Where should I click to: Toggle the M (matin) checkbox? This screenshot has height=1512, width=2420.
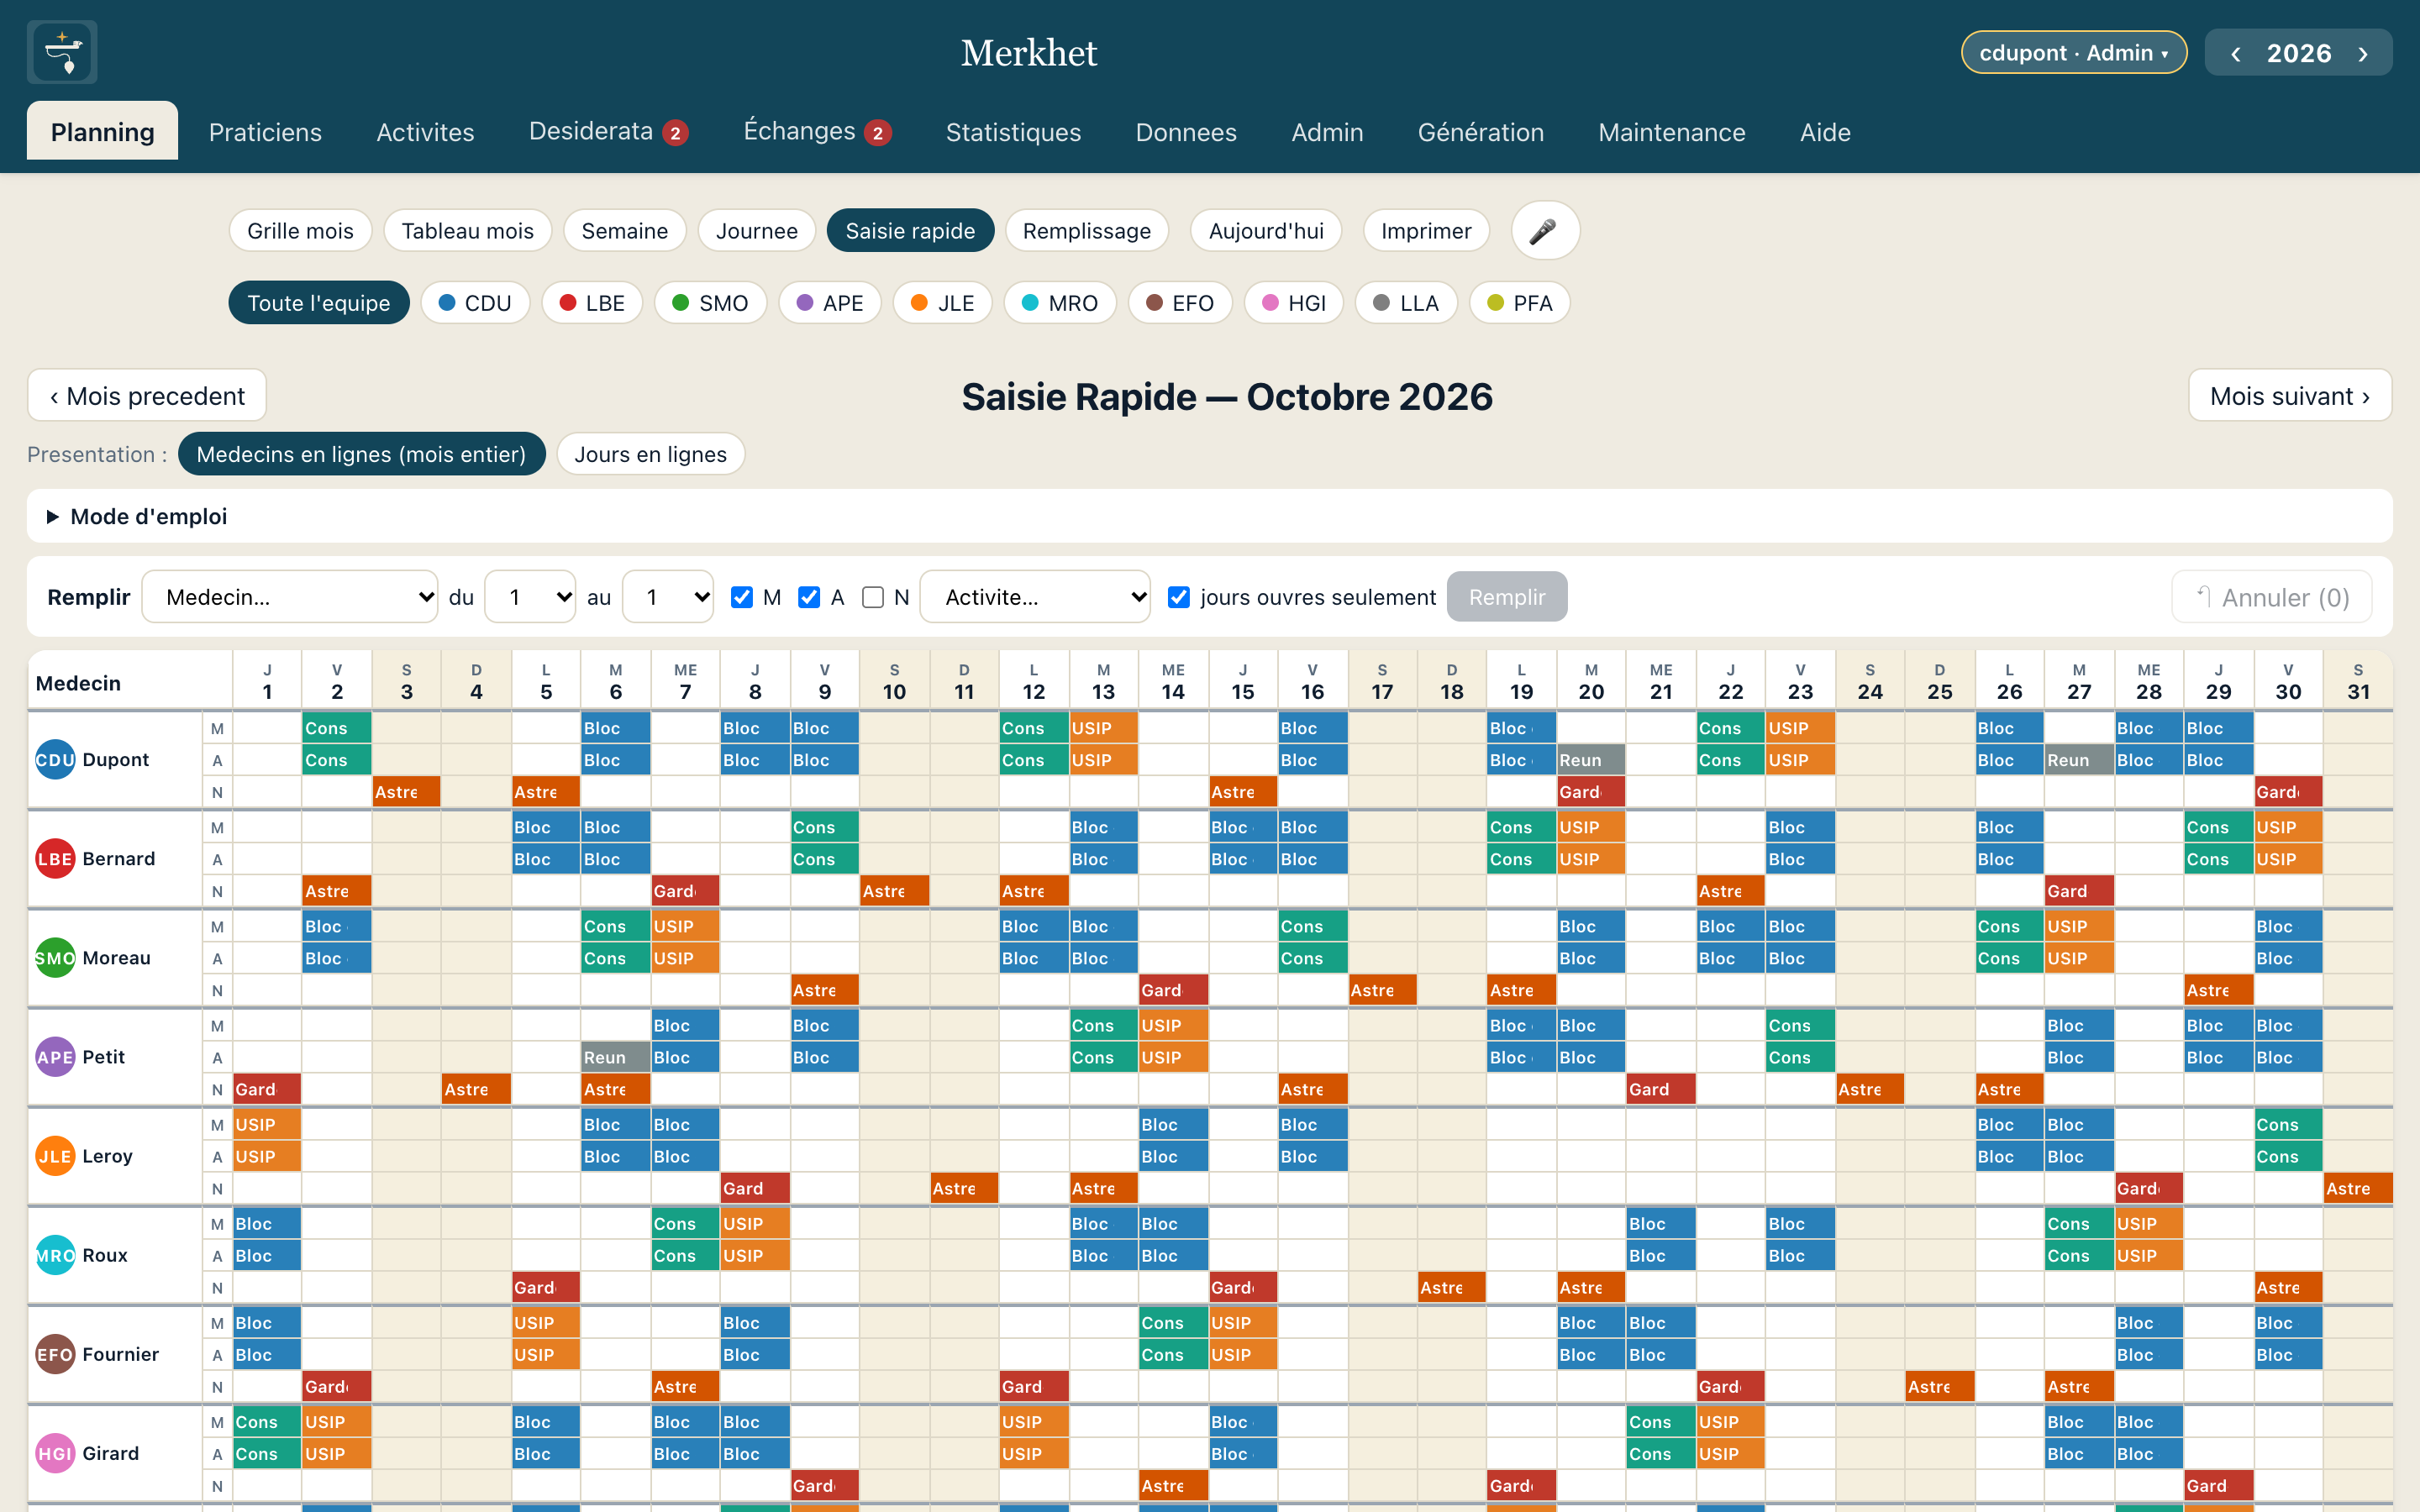[742, 597]
